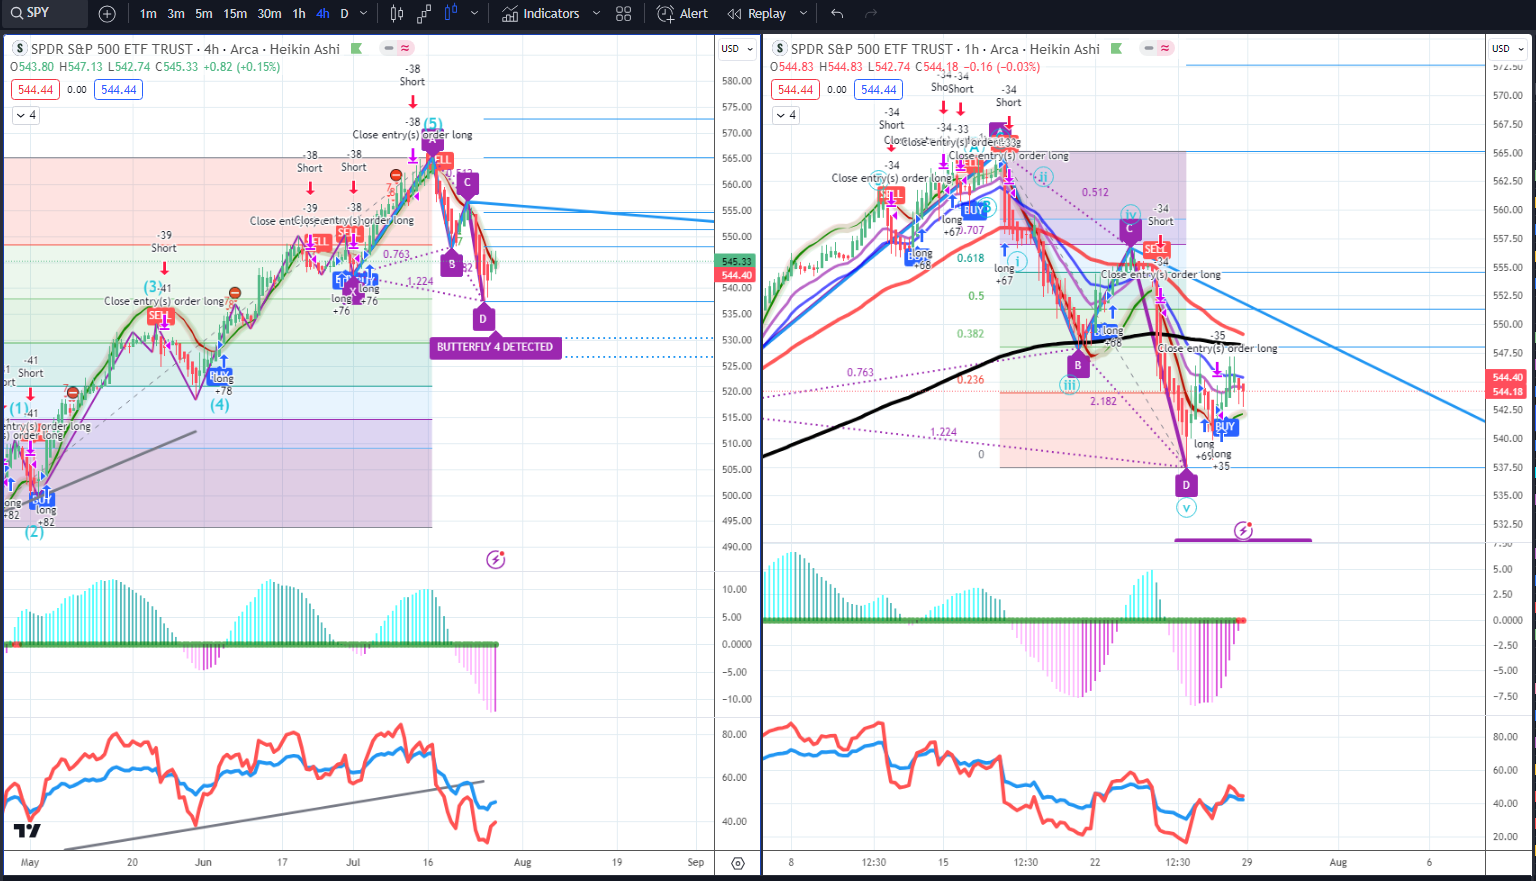
Task: Click the purple D pattern marker on 1h chart
Action: click(1186, 485)
